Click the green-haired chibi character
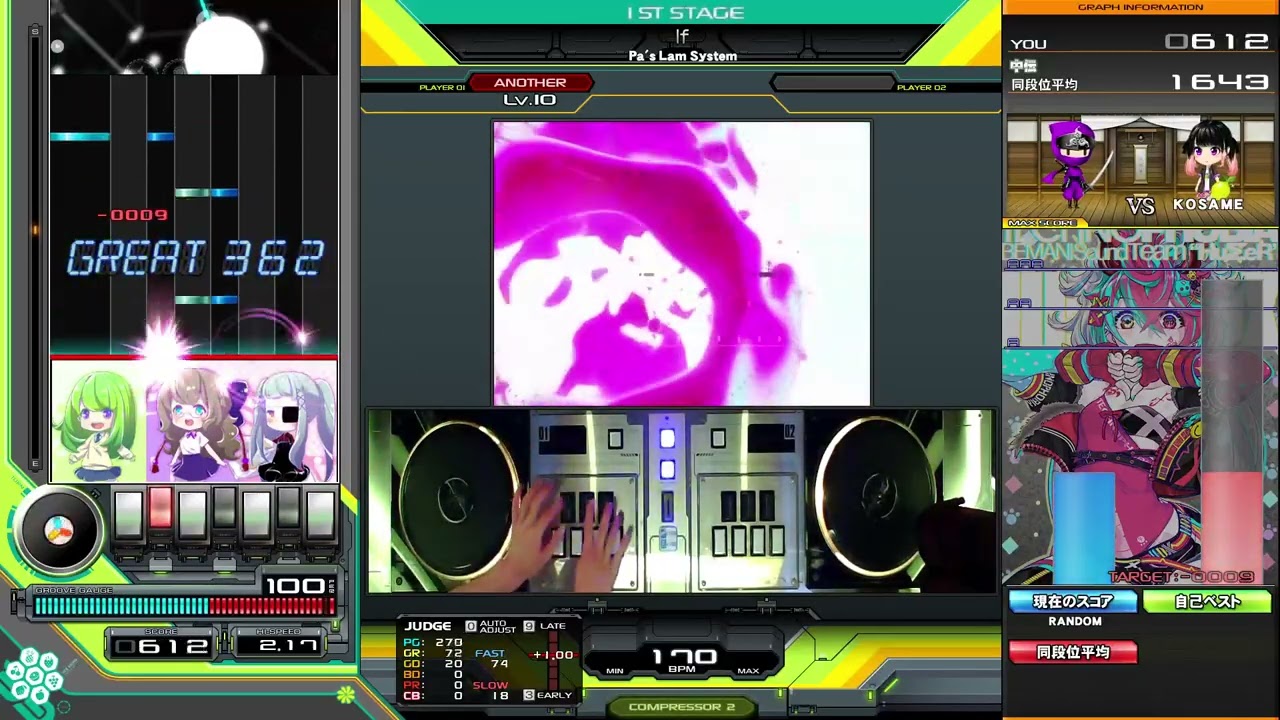The height and width of the screenshot is (720, 1280). (x=99, y=423)
